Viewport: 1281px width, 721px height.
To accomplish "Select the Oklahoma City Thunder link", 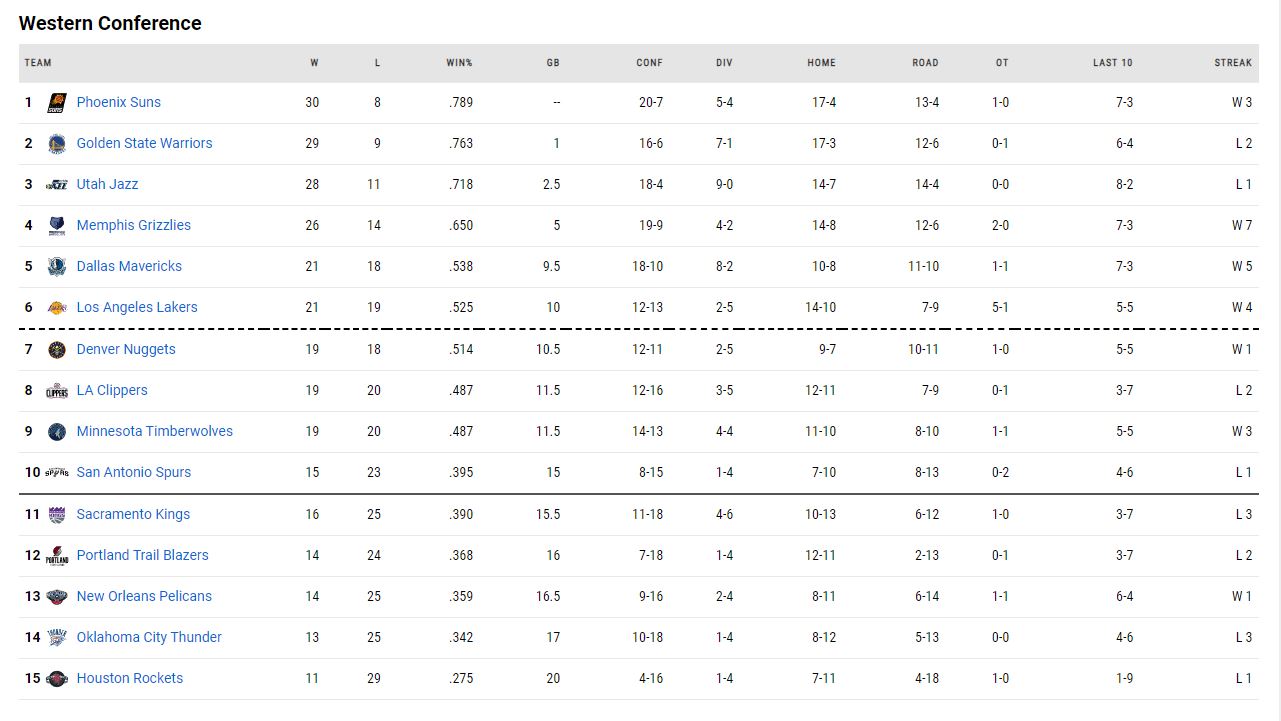I will point(149,637).
